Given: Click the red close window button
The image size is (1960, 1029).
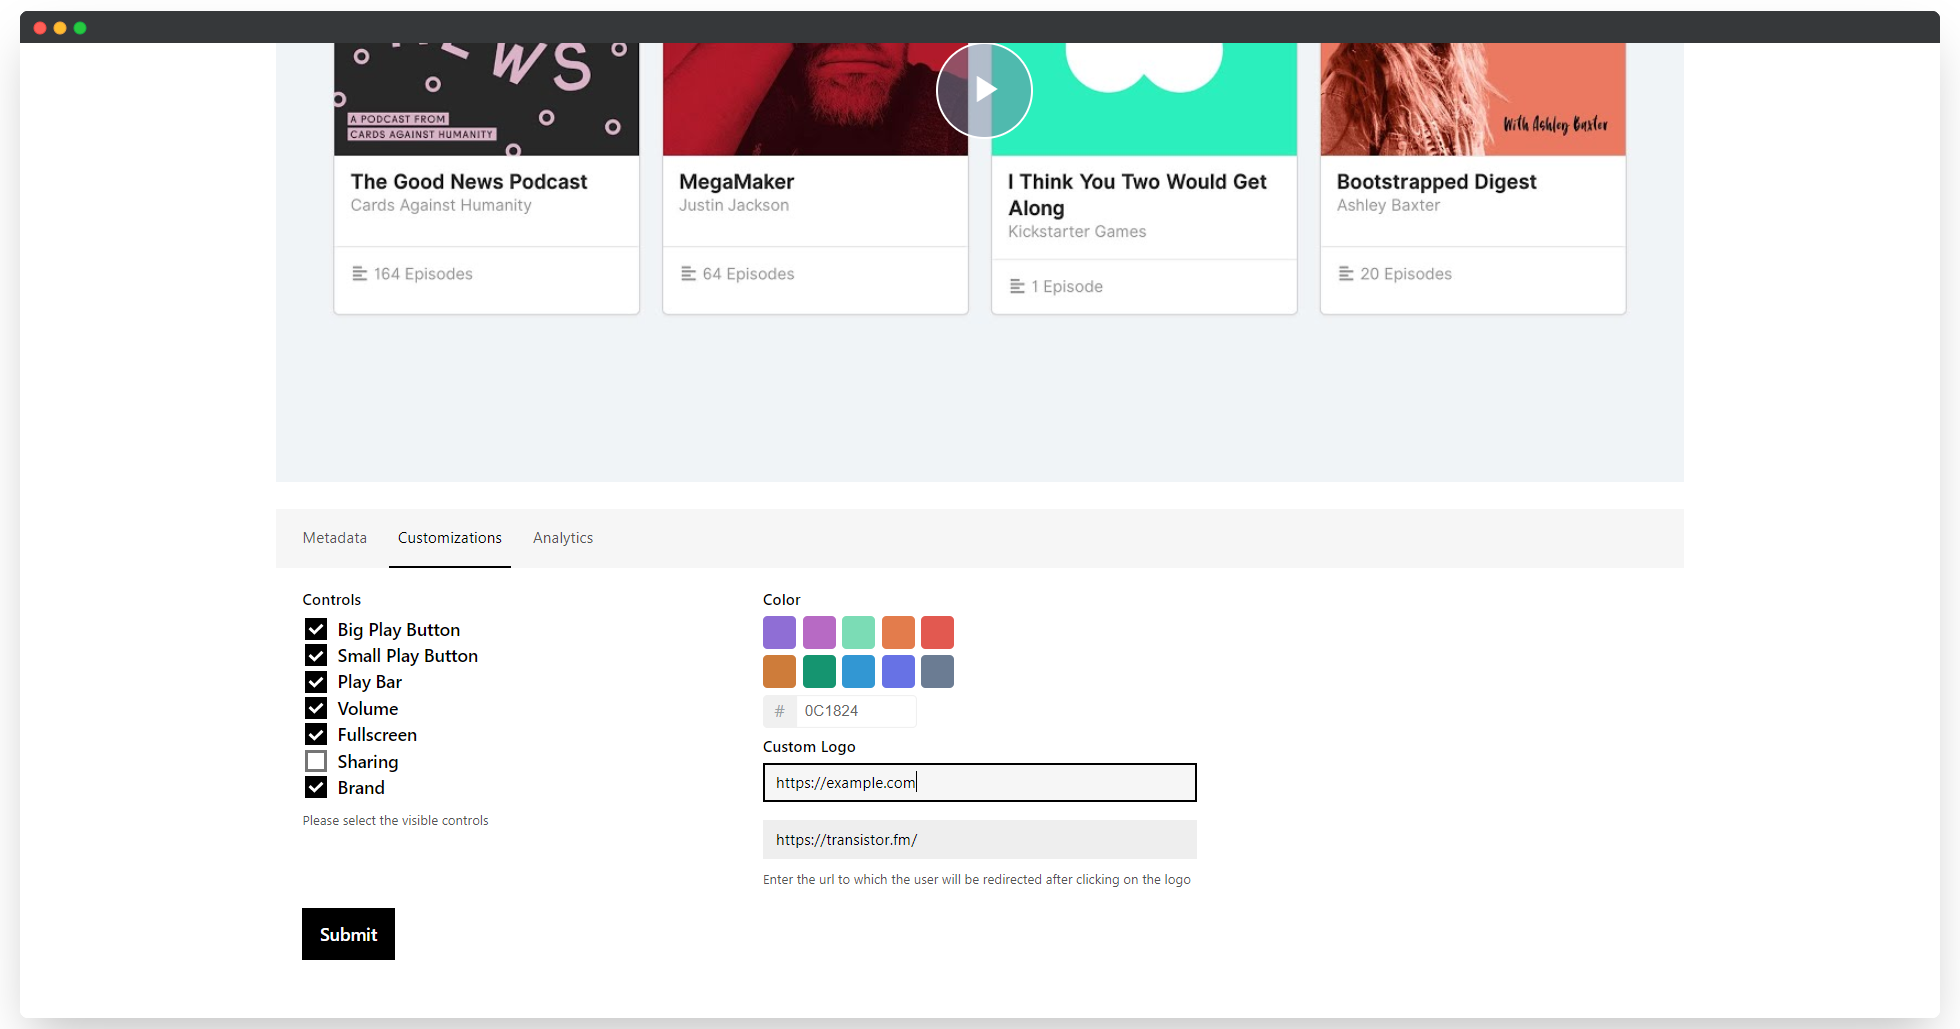Looking at the screenshot, I should pyautogui.click(x=40, y=28).
